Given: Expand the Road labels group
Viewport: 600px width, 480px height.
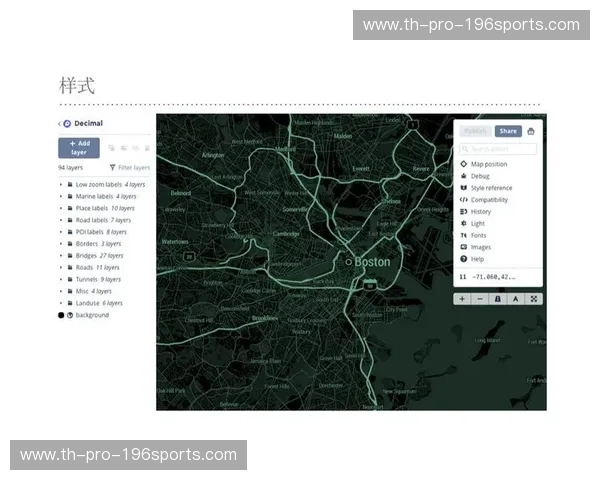Looking at the screenshot, I should [x=61, y=220].
